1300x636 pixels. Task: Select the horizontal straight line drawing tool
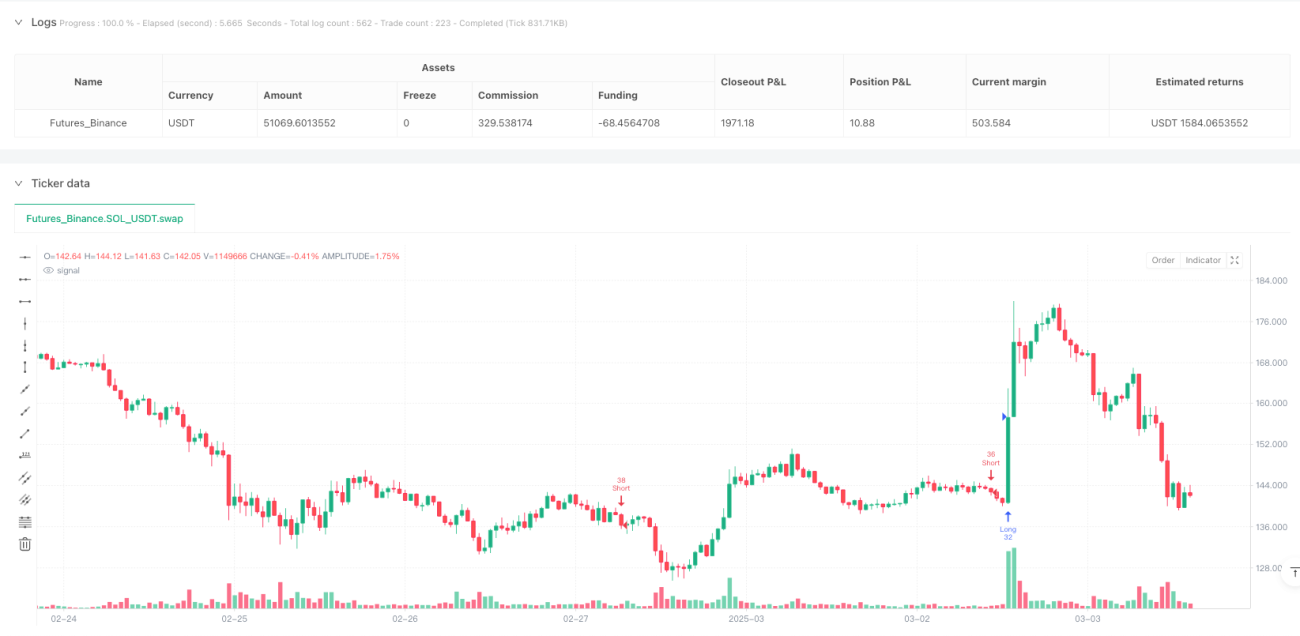pos(25,257)
